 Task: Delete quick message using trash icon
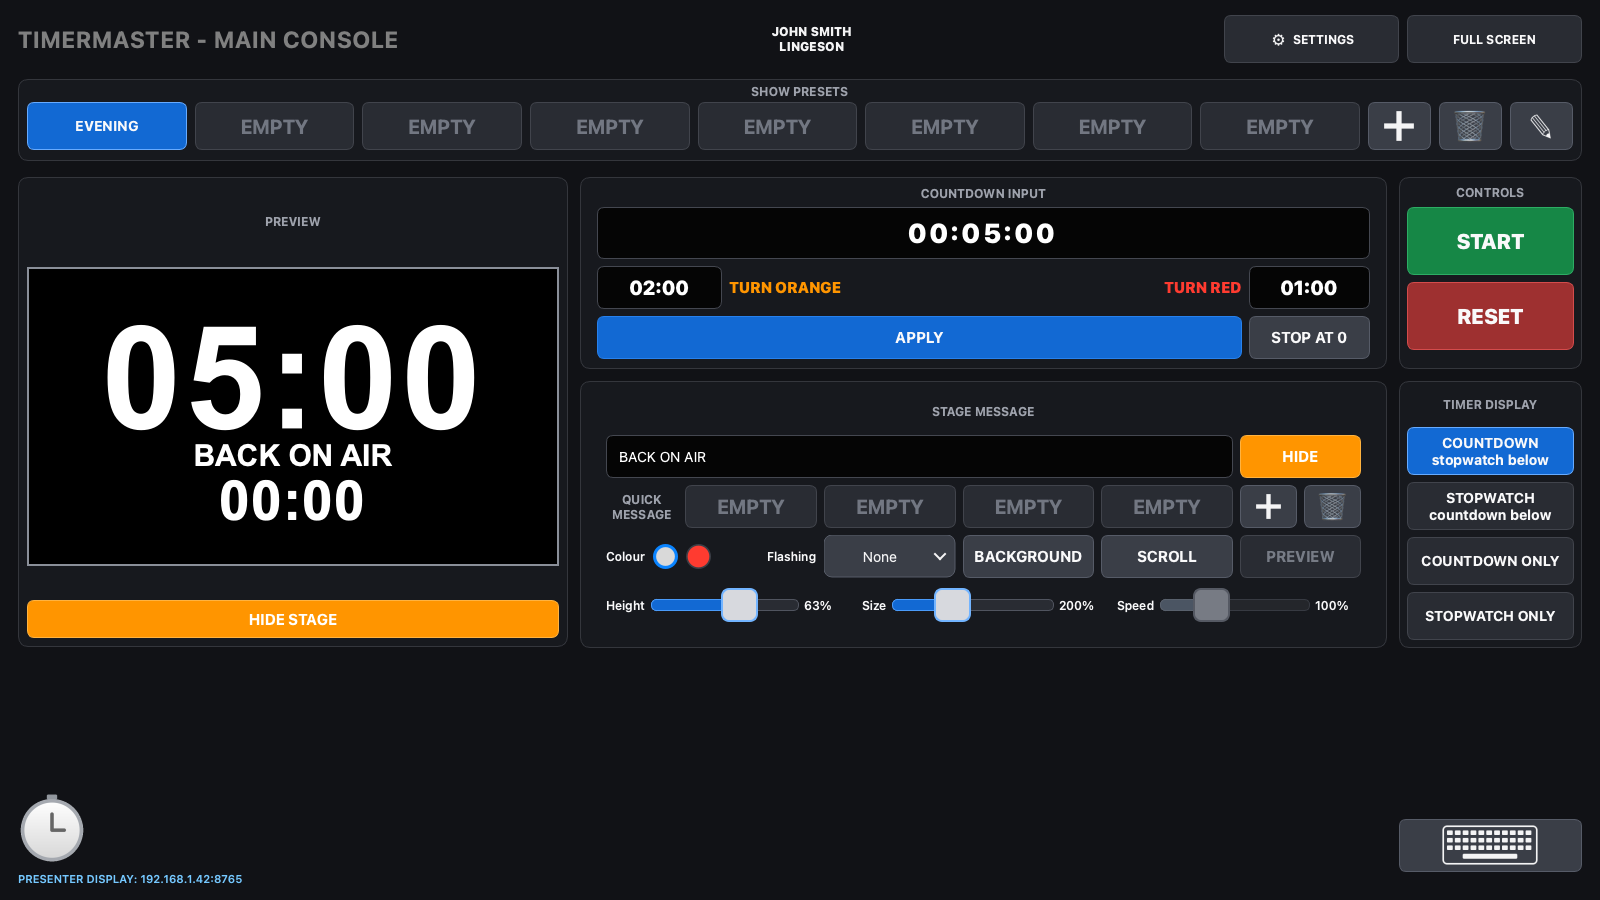tap(1332, 507)
